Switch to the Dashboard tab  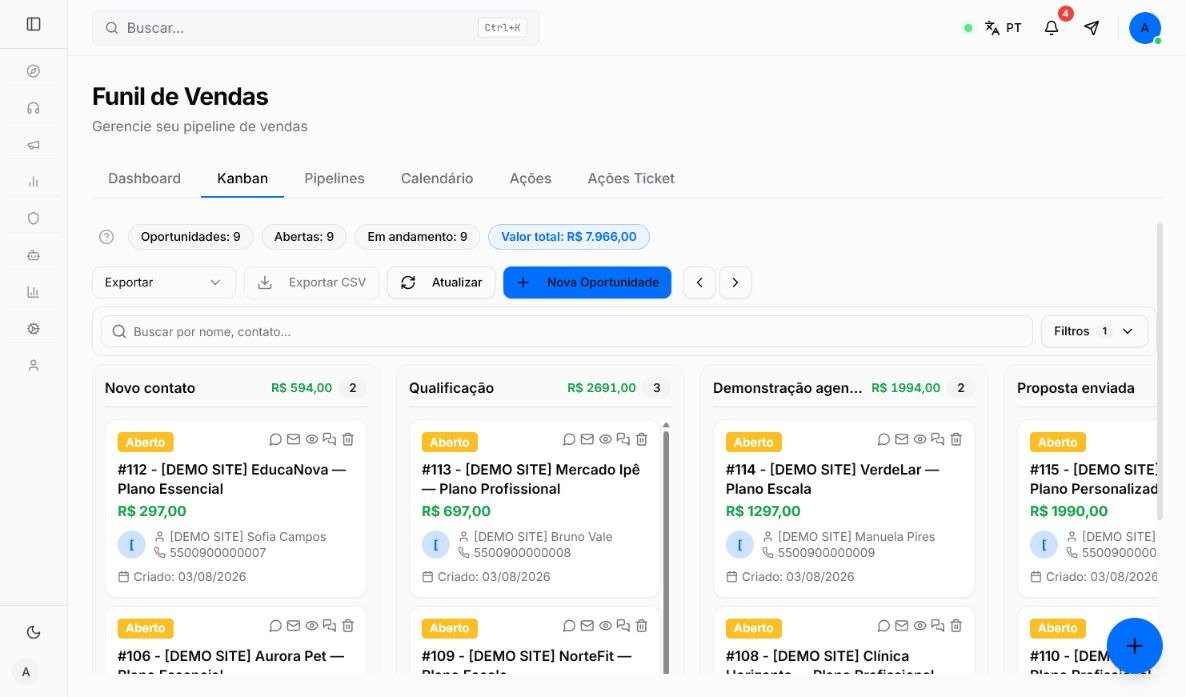144,179
